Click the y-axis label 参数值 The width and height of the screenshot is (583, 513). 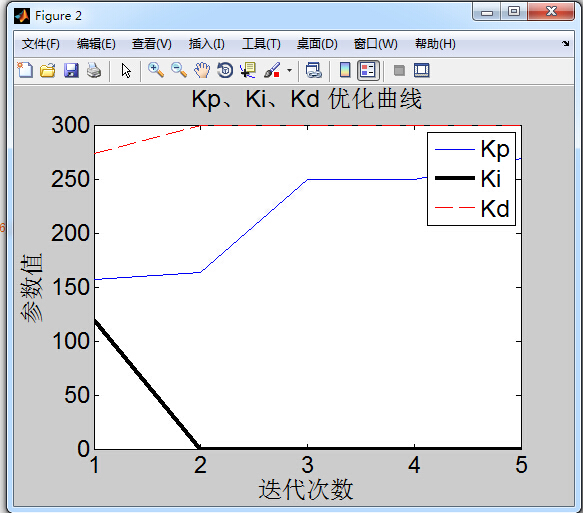pyautogui.click(x=31, y=288)
